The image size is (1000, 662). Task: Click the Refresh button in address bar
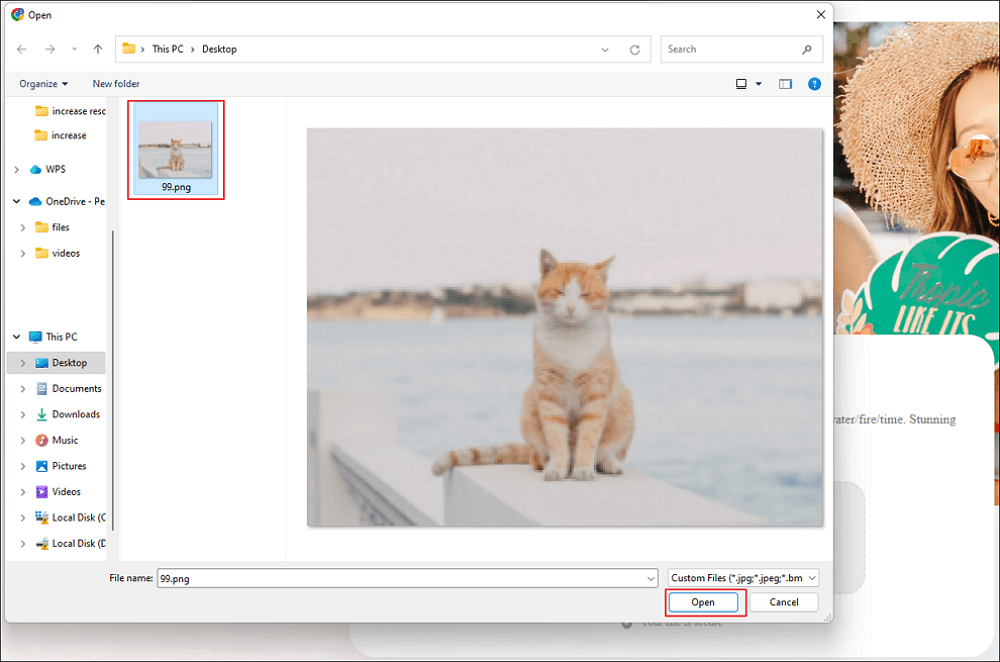(x=634, y=49)
